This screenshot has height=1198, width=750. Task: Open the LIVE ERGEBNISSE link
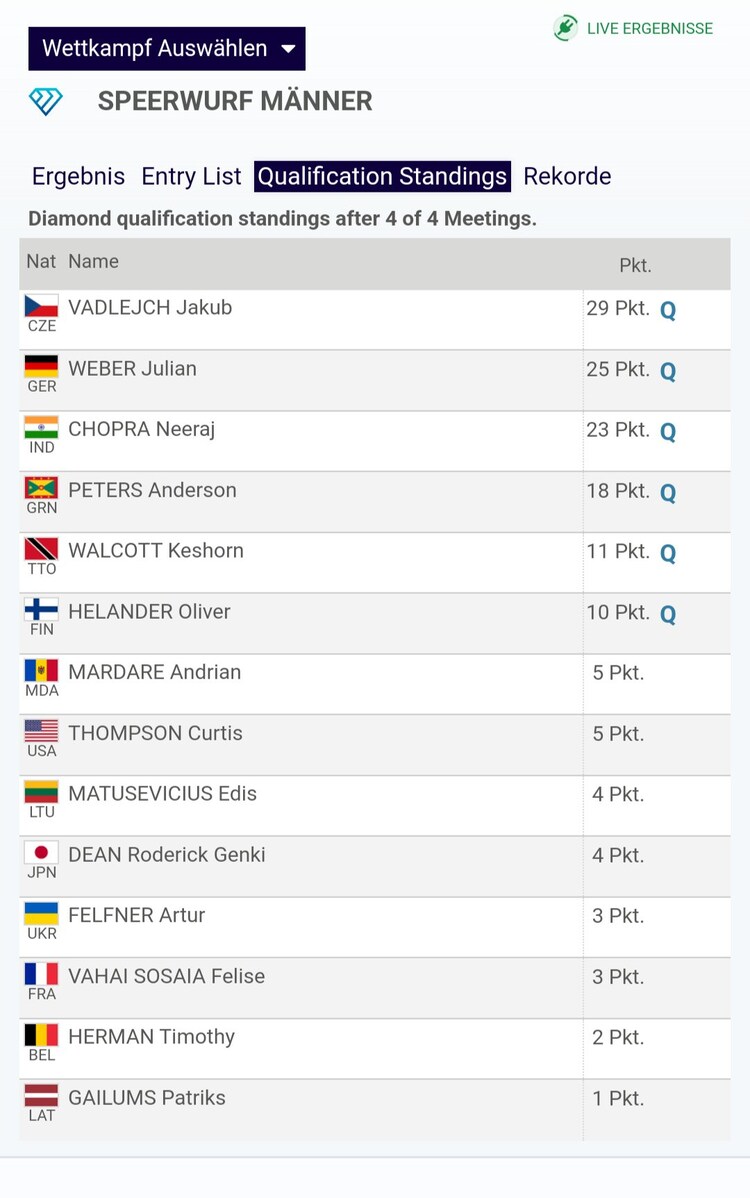pyautogui.click(x=649, y=28)
